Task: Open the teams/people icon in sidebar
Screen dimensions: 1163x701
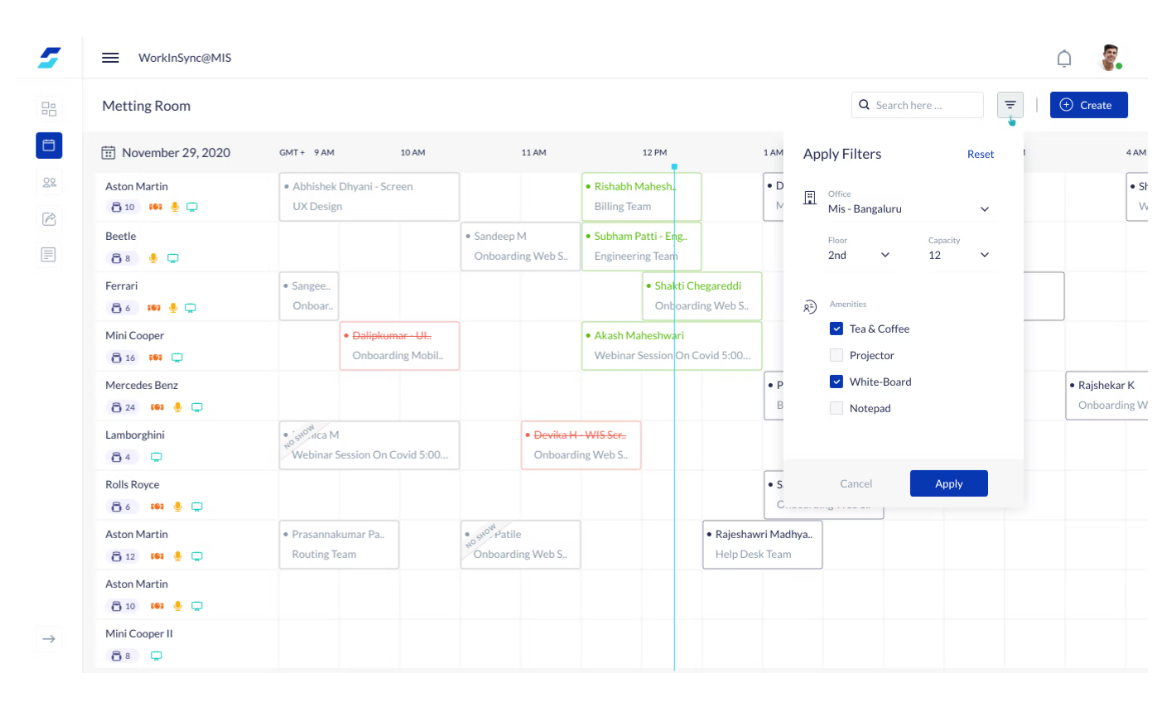Action: [48, 182]
